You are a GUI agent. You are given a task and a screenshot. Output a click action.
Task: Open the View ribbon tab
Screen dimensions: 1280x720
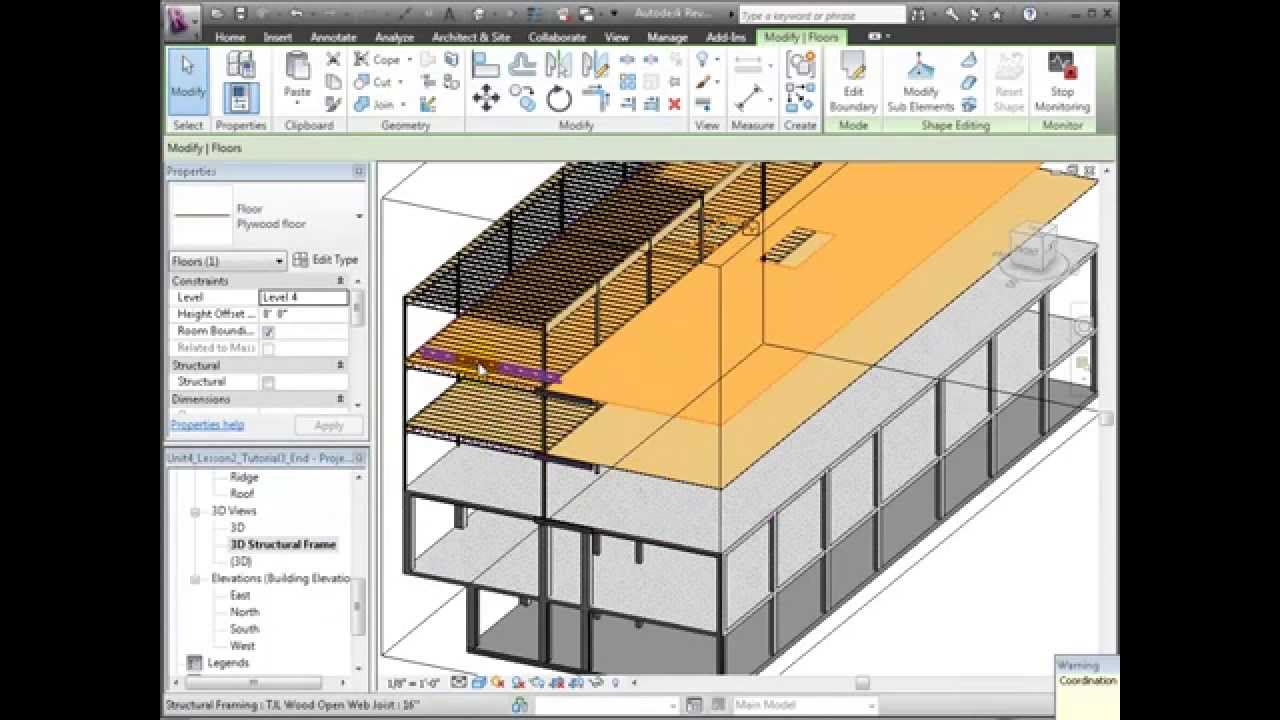pyautogui.click(x=617, y=37)
